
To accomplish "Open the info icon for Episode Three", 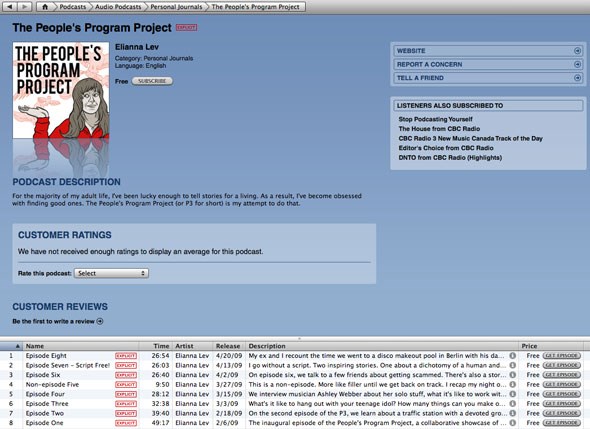I will pos(512,403).
